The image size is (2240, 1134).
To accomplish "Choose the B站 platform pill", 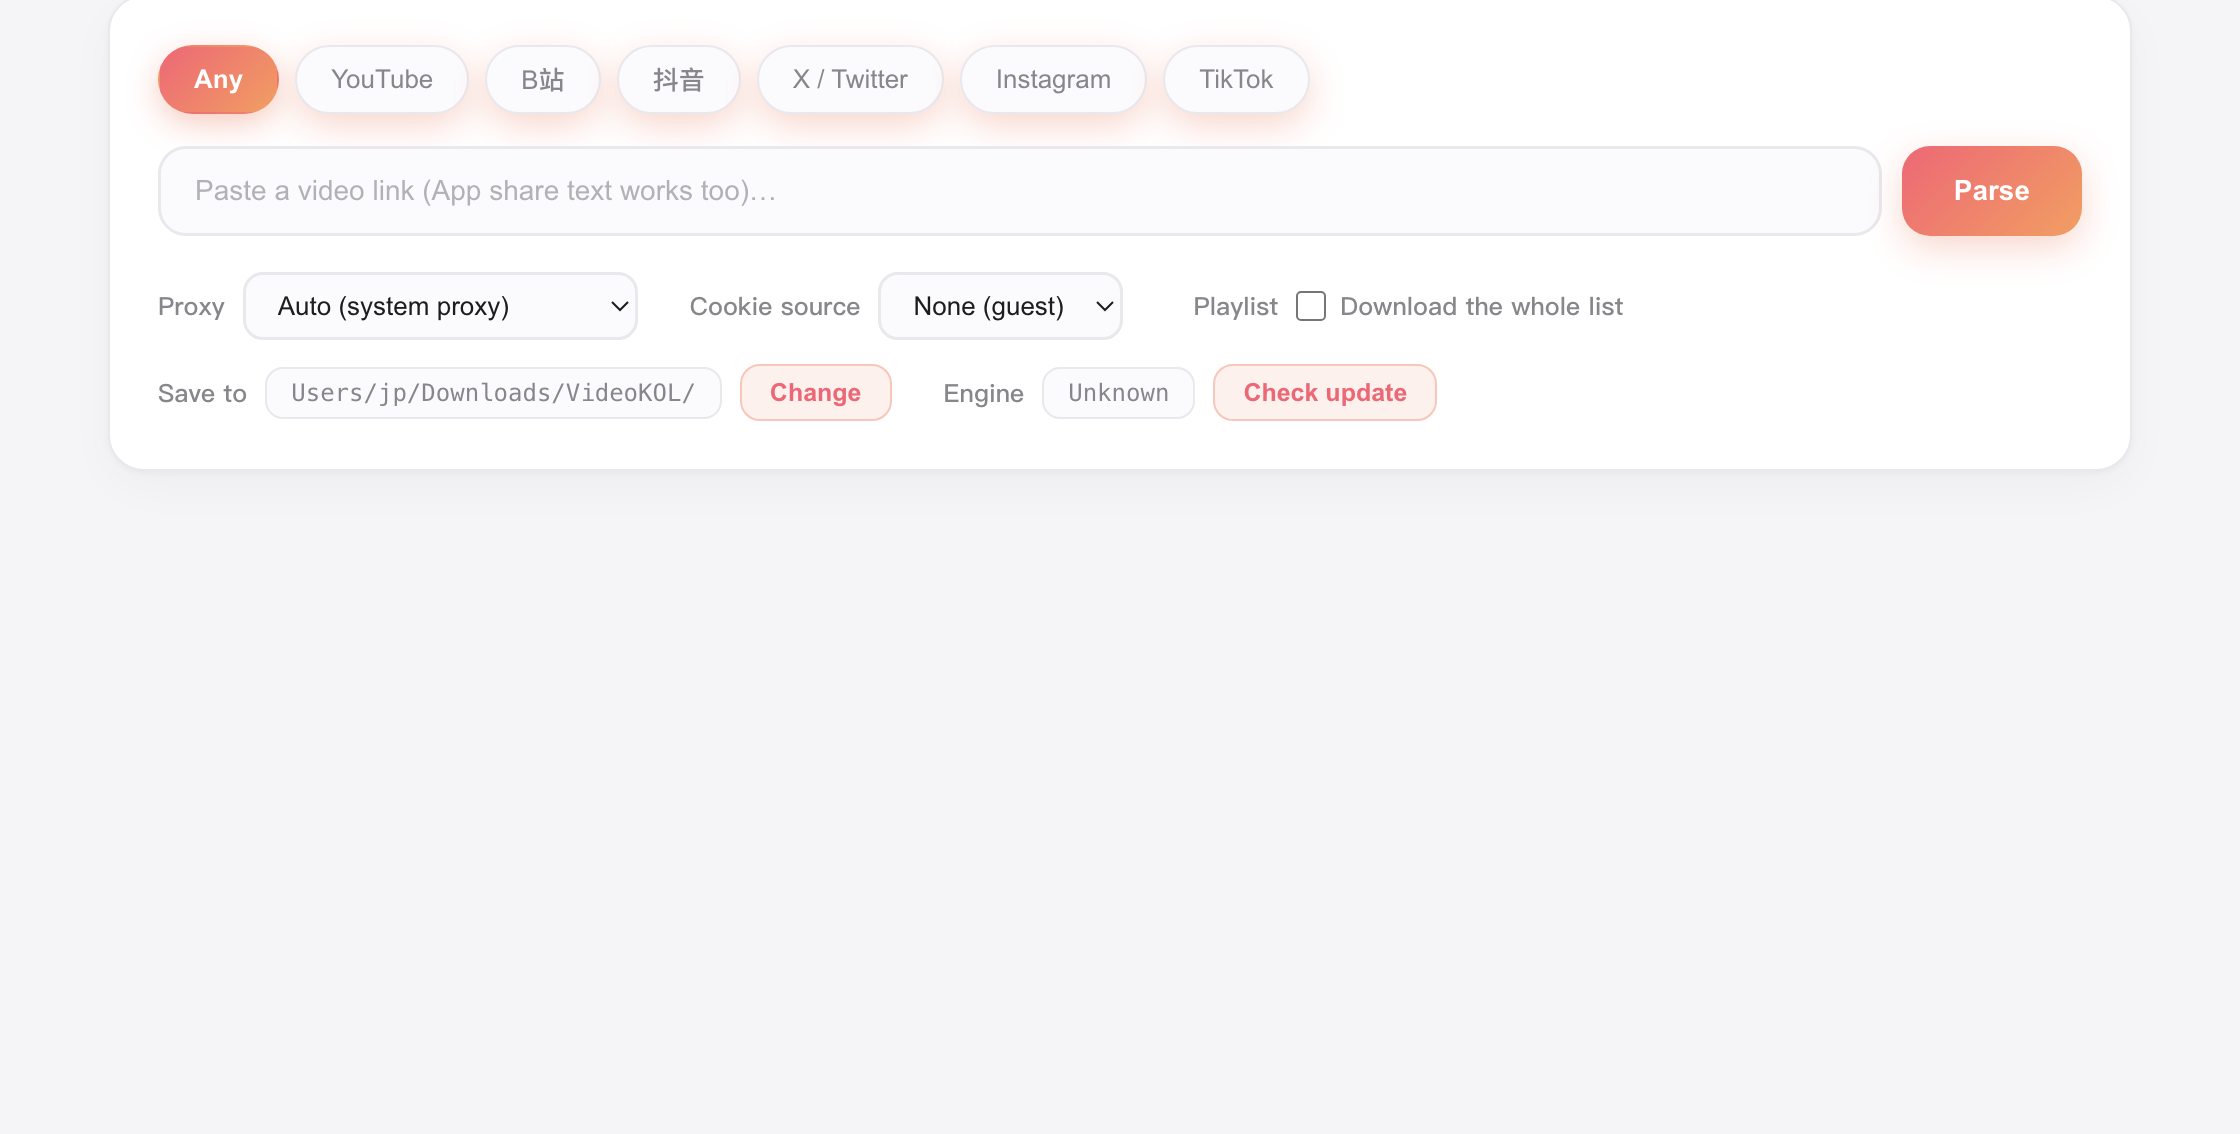I will (x=543, y=79).
